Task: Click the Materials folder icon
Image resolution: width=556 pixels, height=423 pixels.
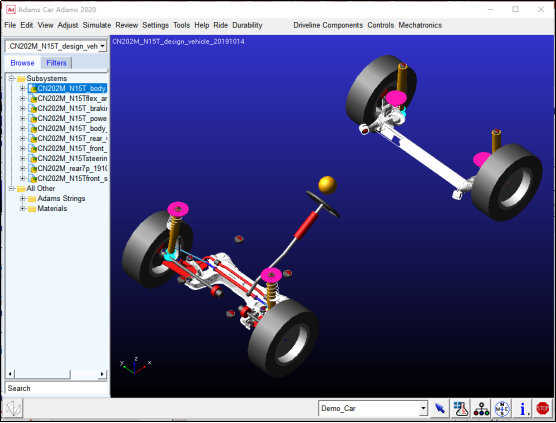Action: [x=32, y=208]
